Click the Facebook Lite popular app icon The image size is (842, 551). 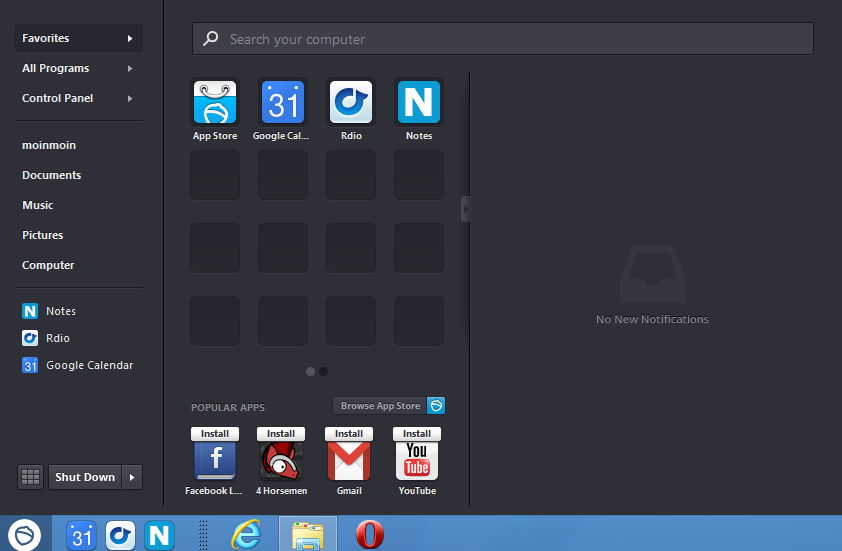[215, 461]
